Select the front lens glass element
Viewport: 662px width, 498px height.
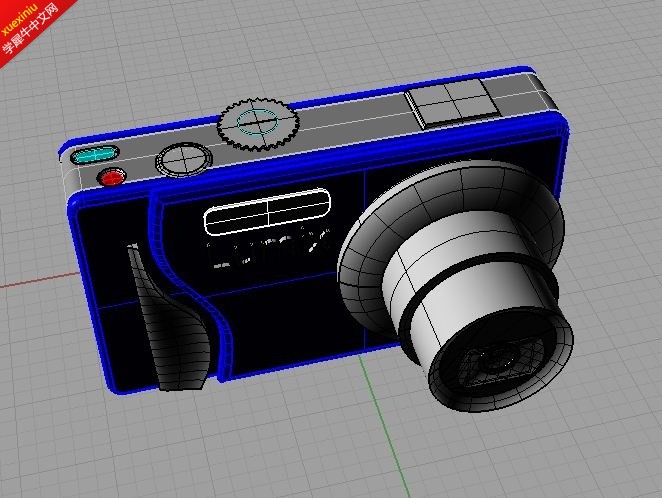[x=499, y=362]
